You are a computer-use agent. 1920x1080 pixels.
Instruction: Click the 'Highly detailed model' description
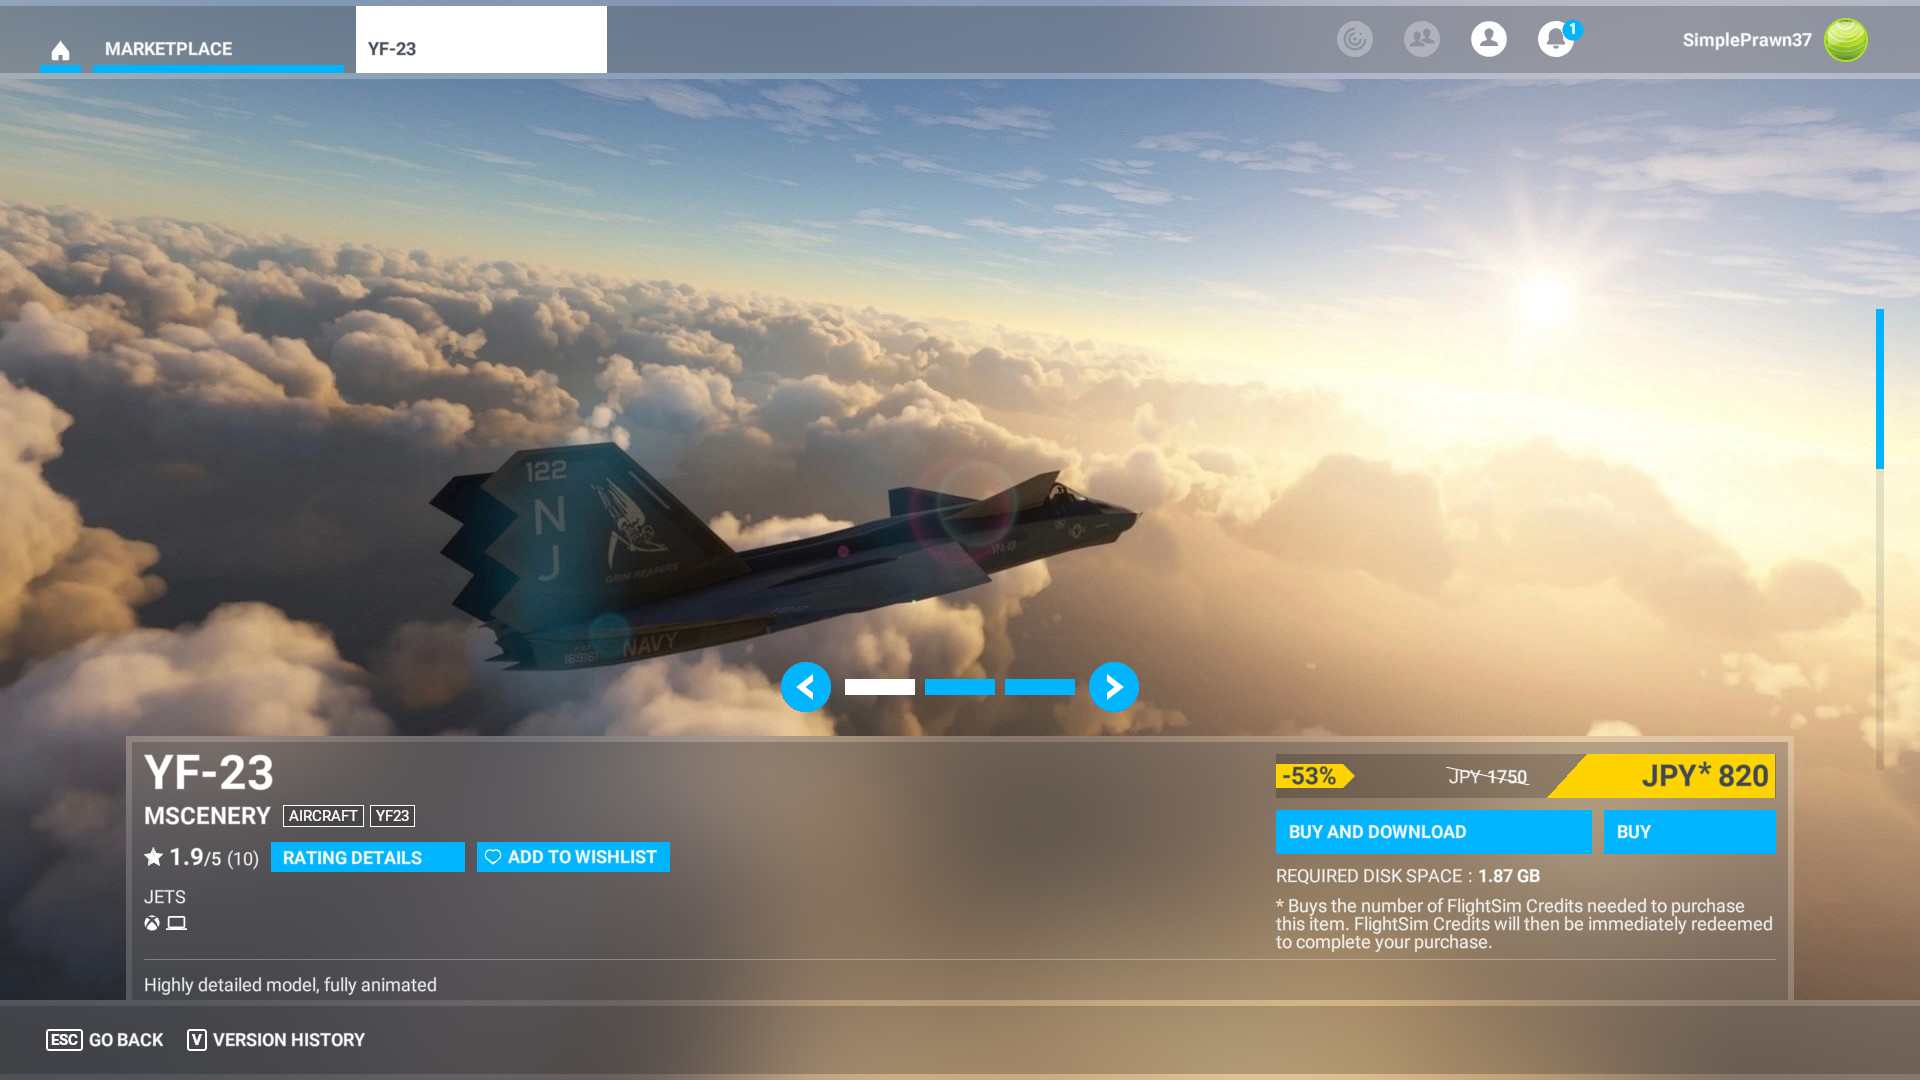point(290,985)
